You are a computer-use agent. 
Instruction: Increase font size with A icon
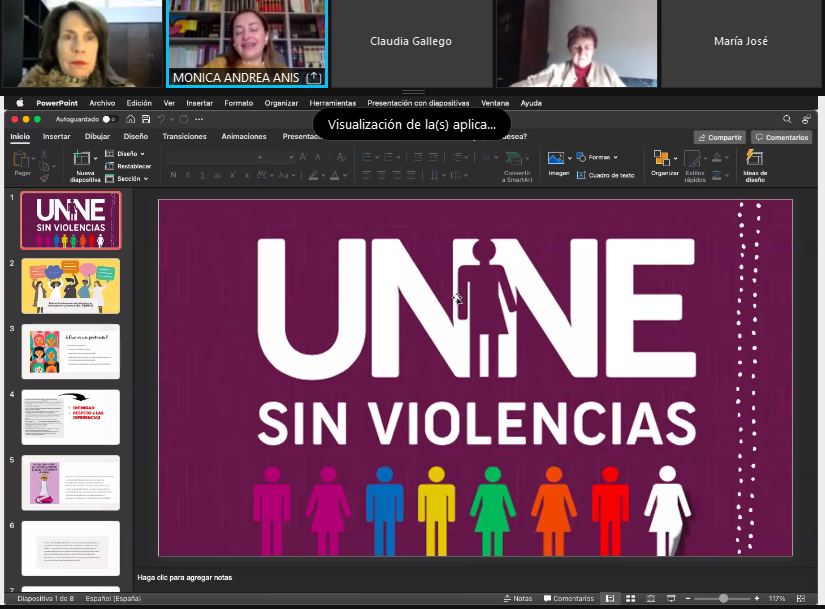(x=303, y=157)
